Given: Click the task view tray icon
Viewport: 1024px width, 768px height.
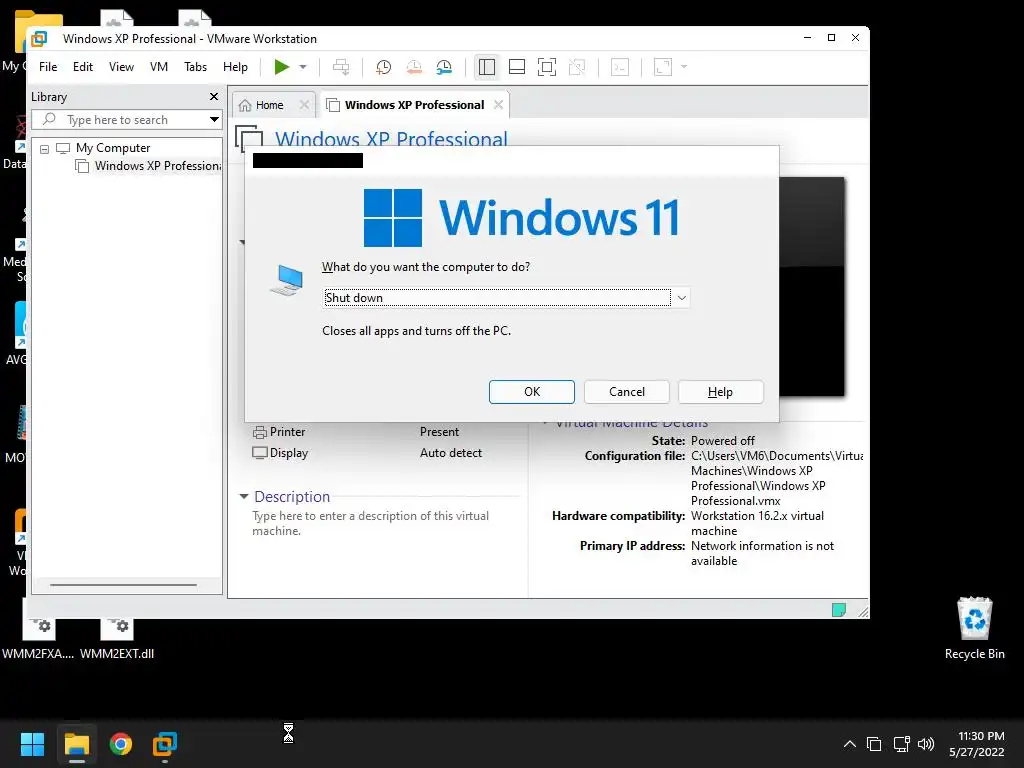Looking at the screenshot, I should (874, 744).
